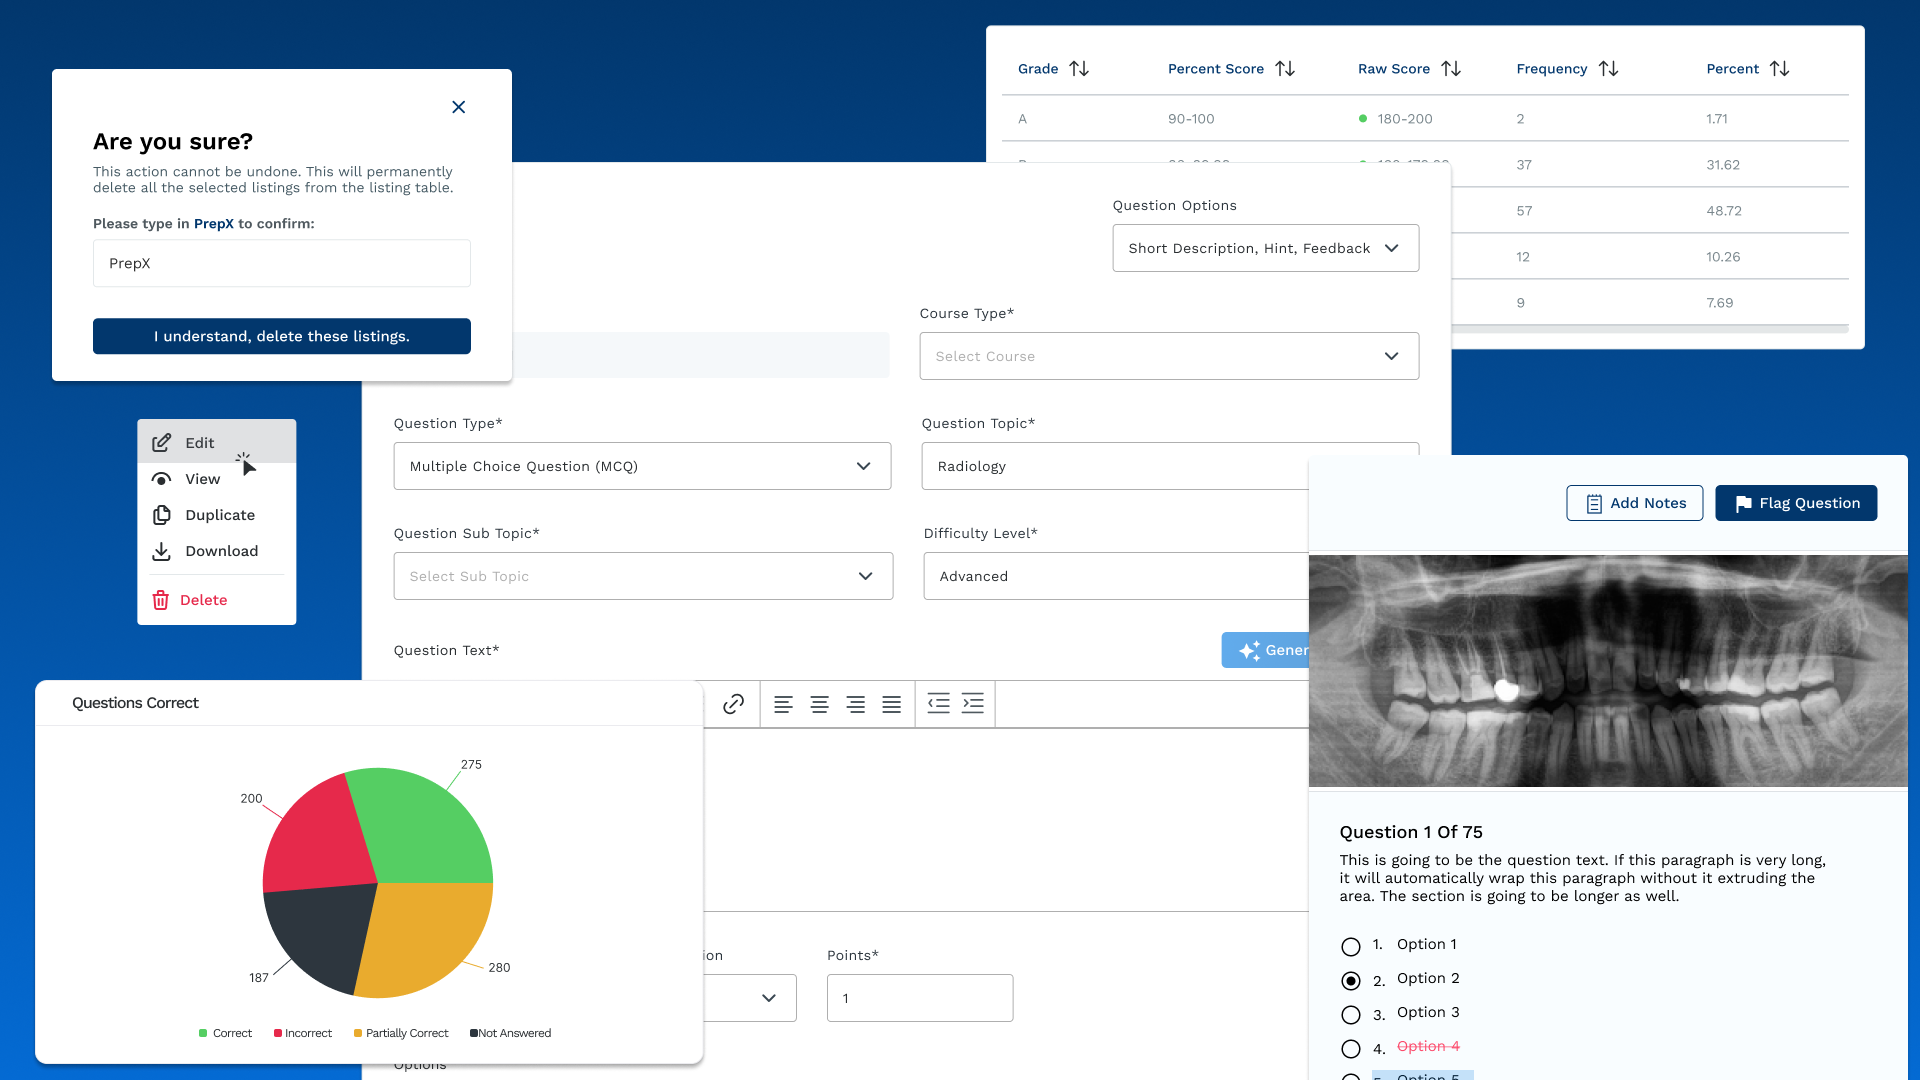
Task: Click the Flag Question button
Action: tap(1796, 503)
